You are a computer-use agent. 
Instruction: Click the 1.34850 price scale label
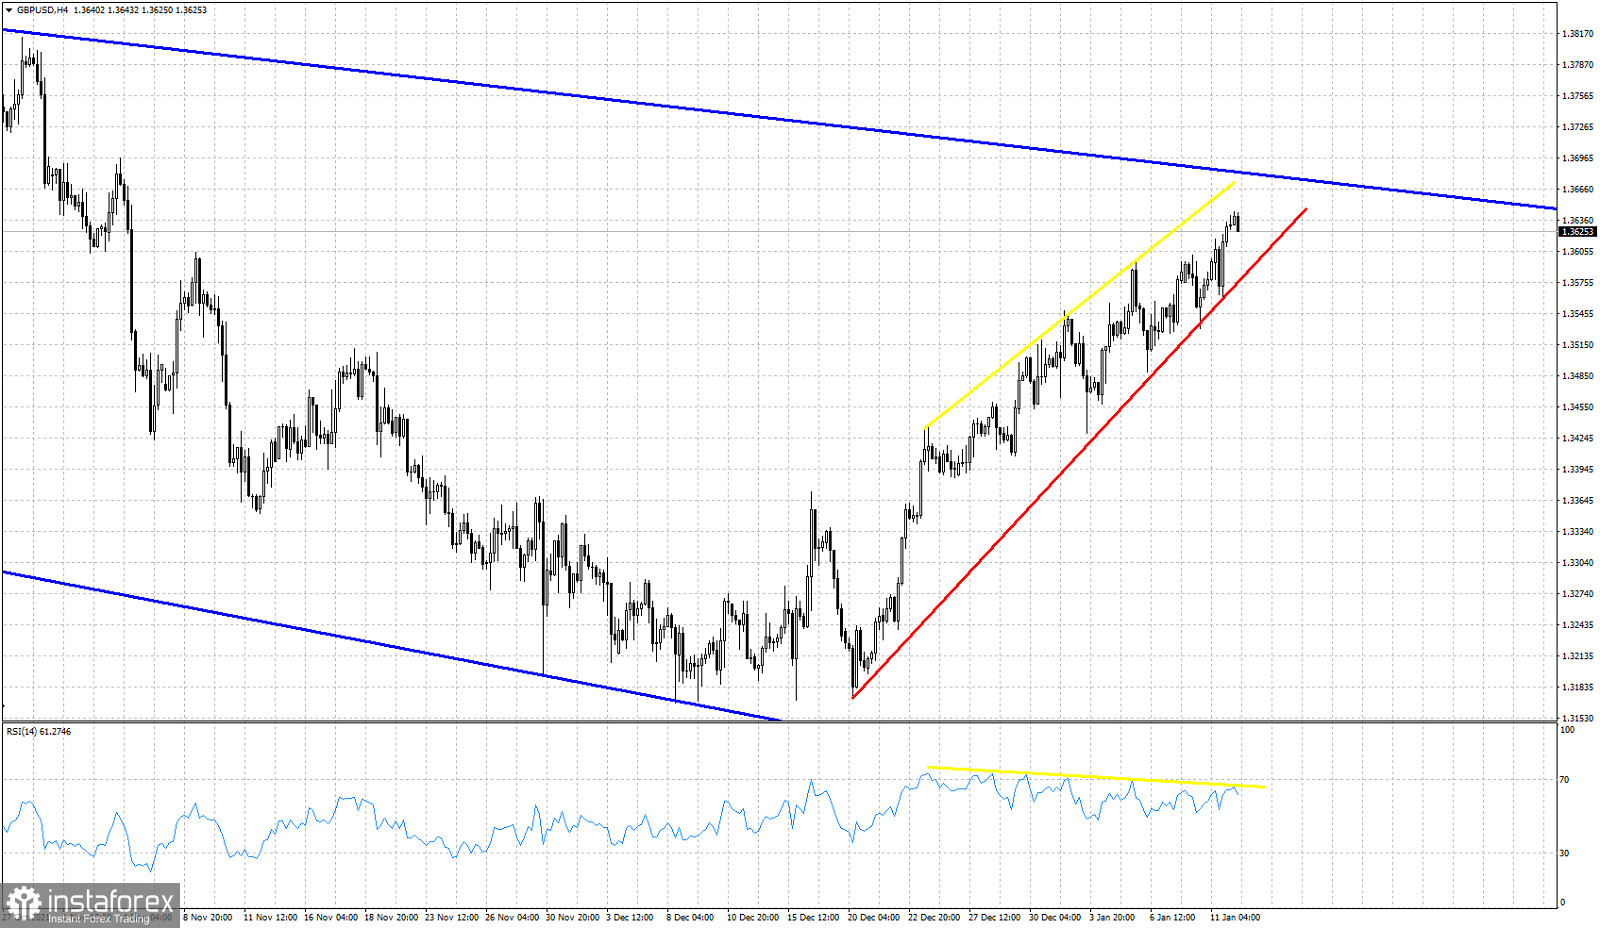(x=1578, y=376)
